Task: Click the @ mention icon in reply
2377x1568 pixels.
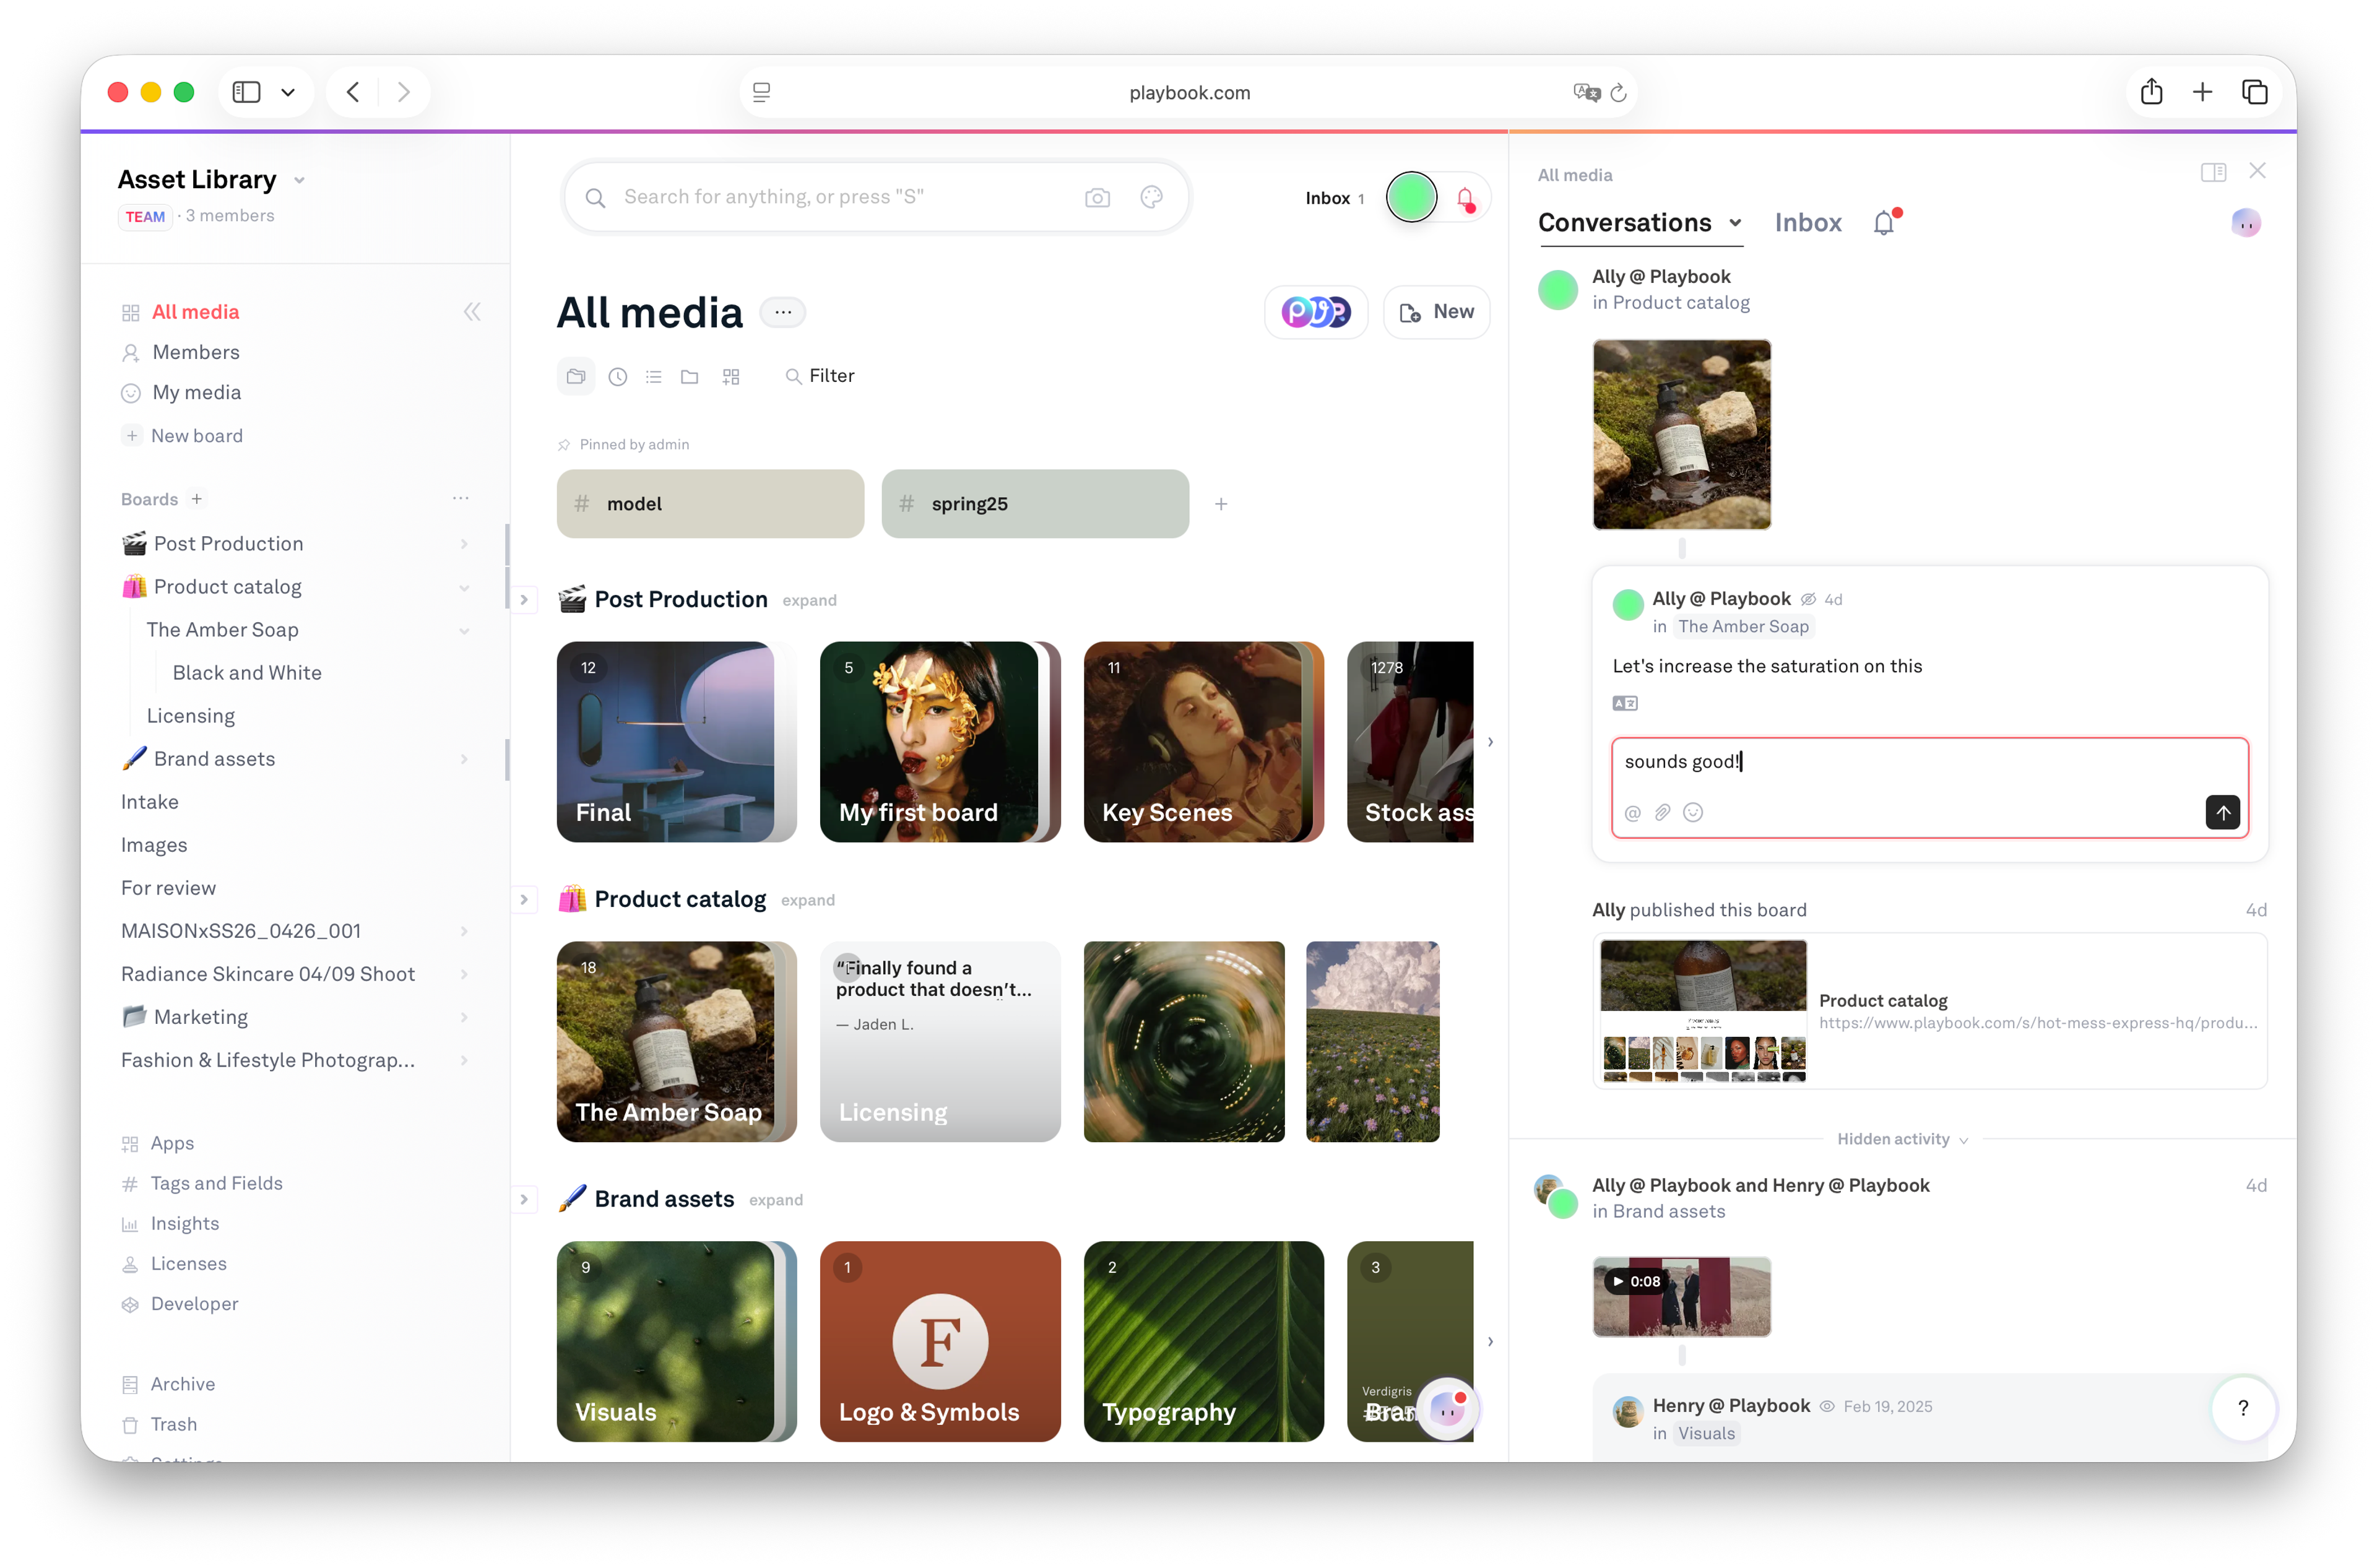Action: coord(1632,813)
